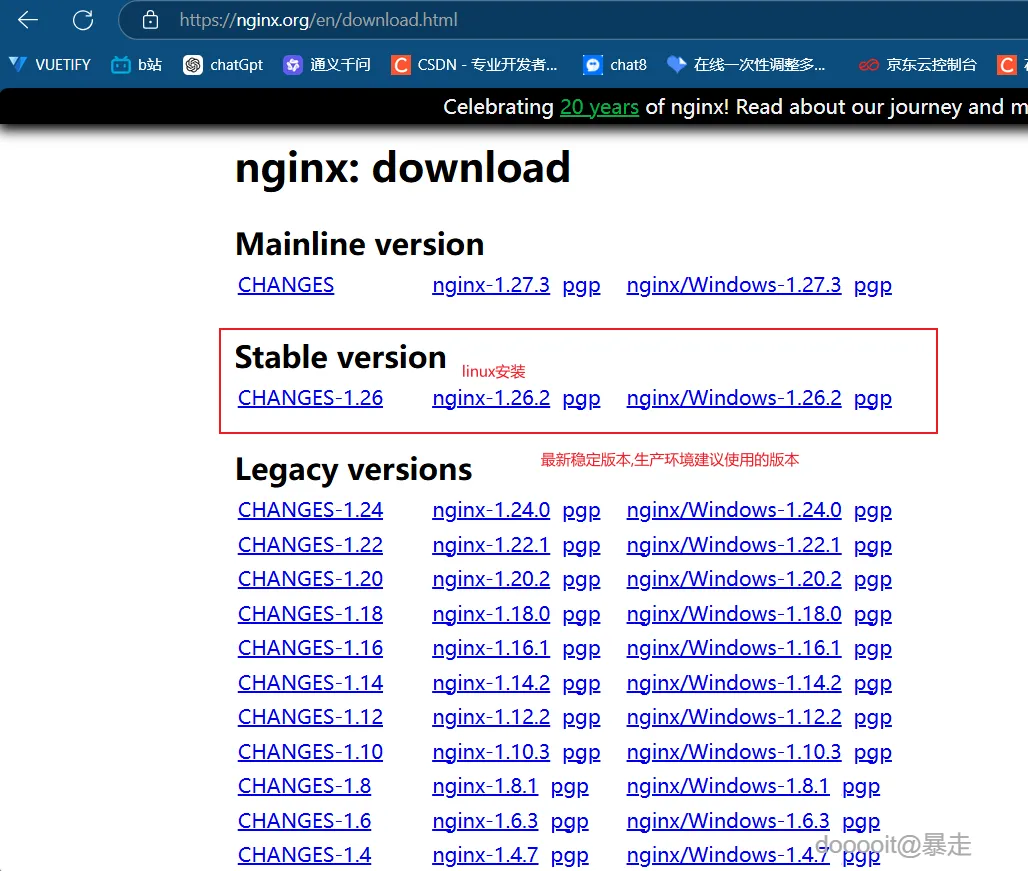Open CHANGES-1.22 link

310,545
